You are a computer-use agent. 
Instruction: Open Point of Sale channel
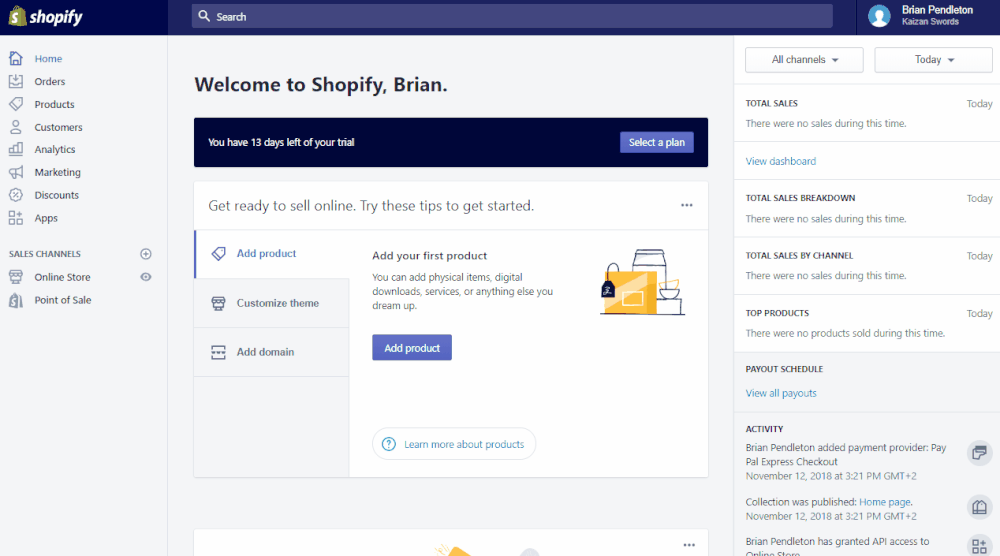[x=62, y=300]
